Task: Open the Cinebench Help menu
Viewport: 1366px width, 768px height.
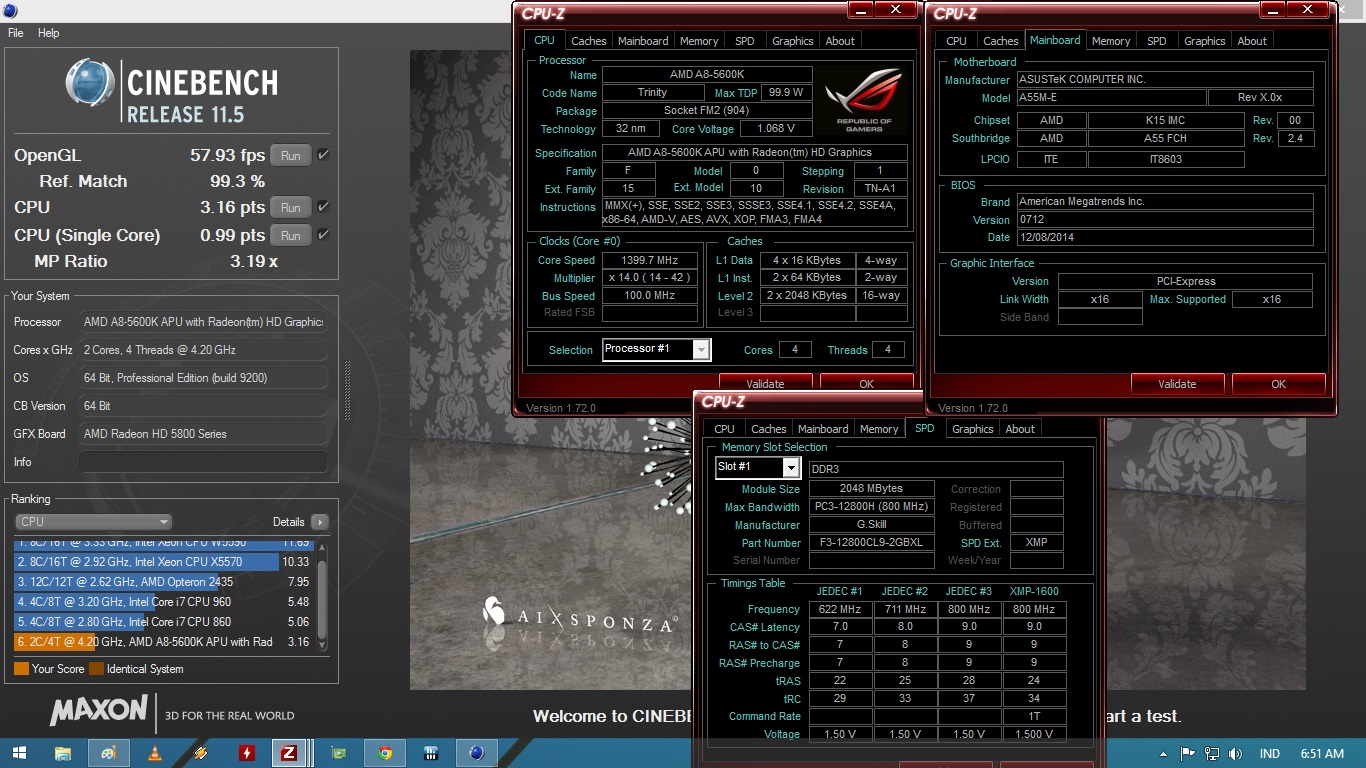Action: point(49,33)
